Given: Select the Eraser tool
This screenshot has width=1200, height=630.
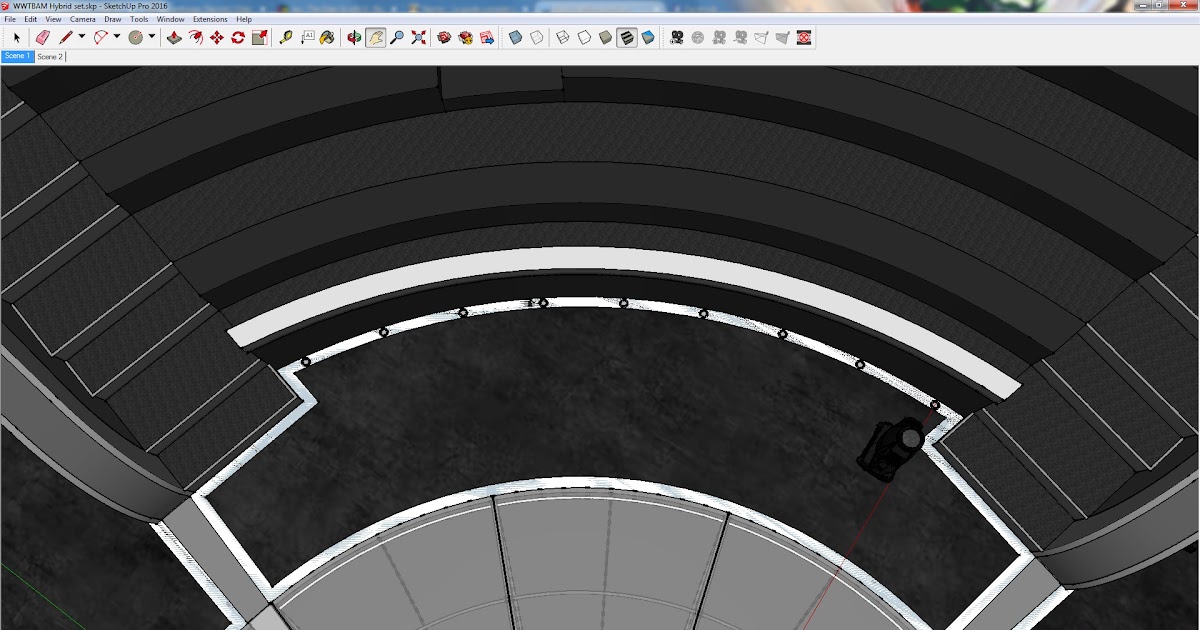Looking at the screenshot, I should pos(43,38).
